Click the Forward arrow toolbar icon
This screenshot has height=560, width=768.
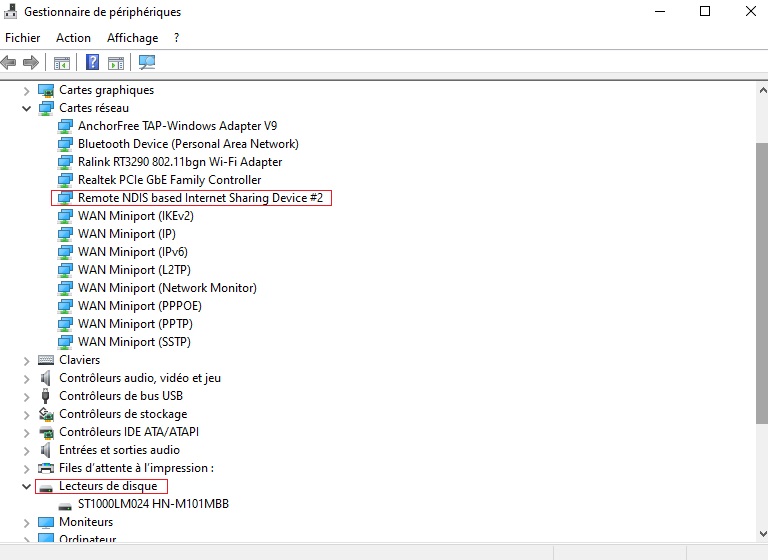pyautogui.click(x=31, y=63)
